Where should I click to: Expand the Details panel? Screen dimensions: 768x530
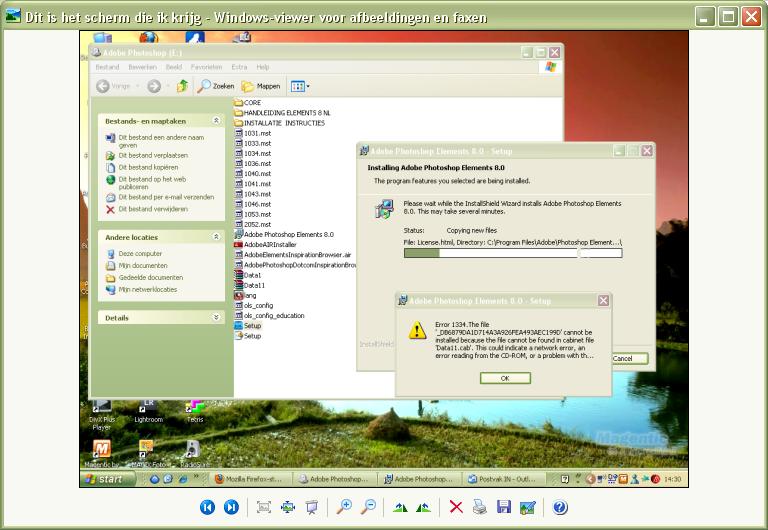(x=216, y=317)
